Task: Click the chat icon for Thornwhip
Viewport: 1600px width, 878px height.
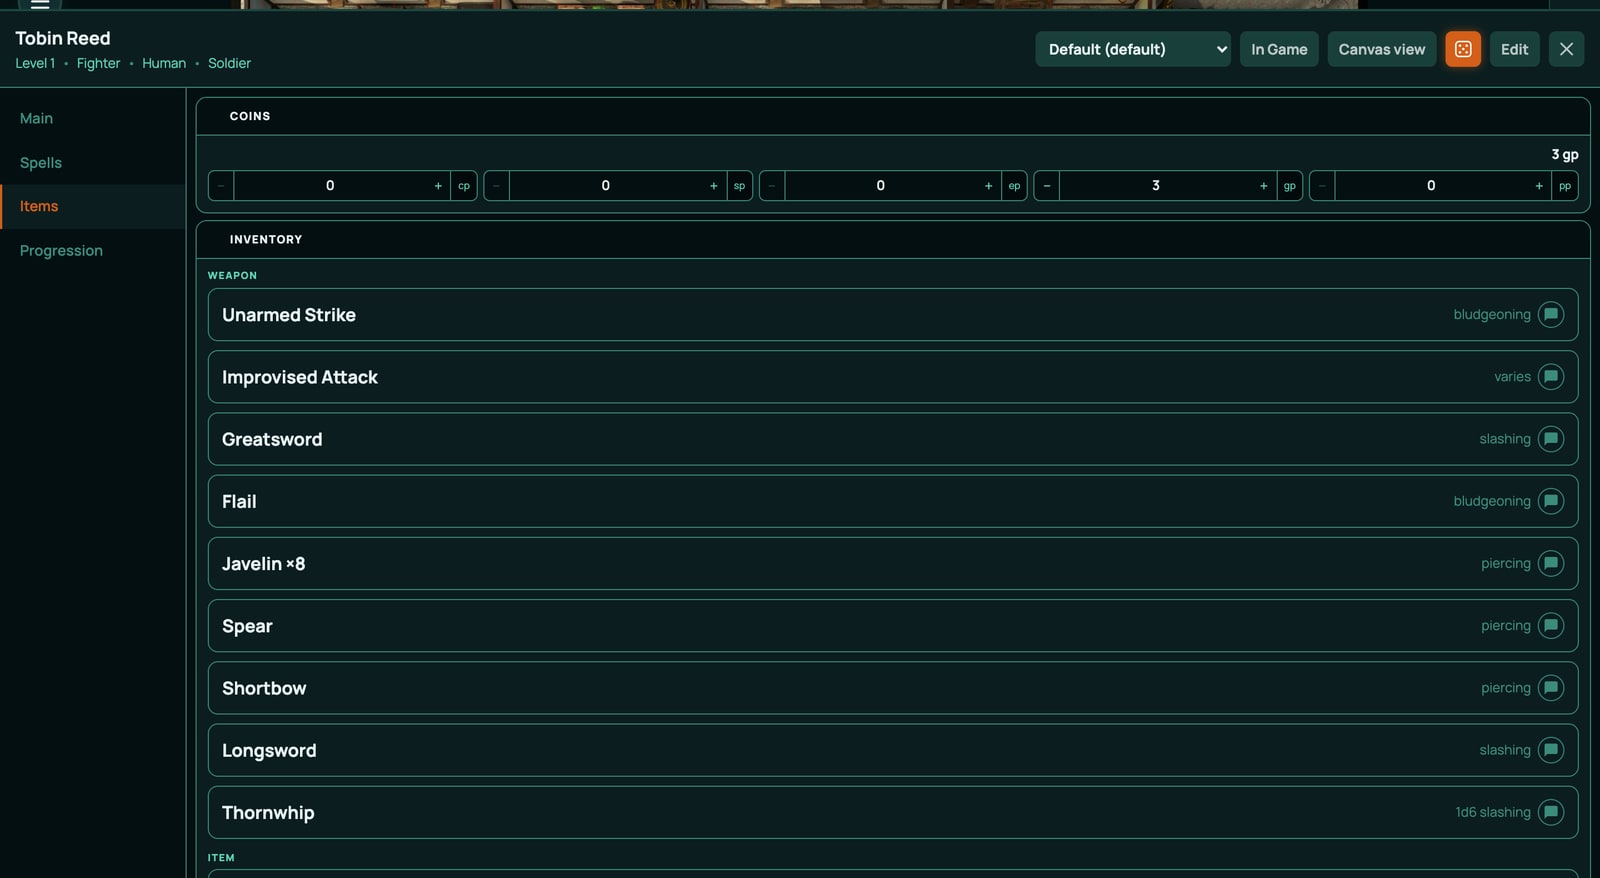Action: click(1551, 812)
